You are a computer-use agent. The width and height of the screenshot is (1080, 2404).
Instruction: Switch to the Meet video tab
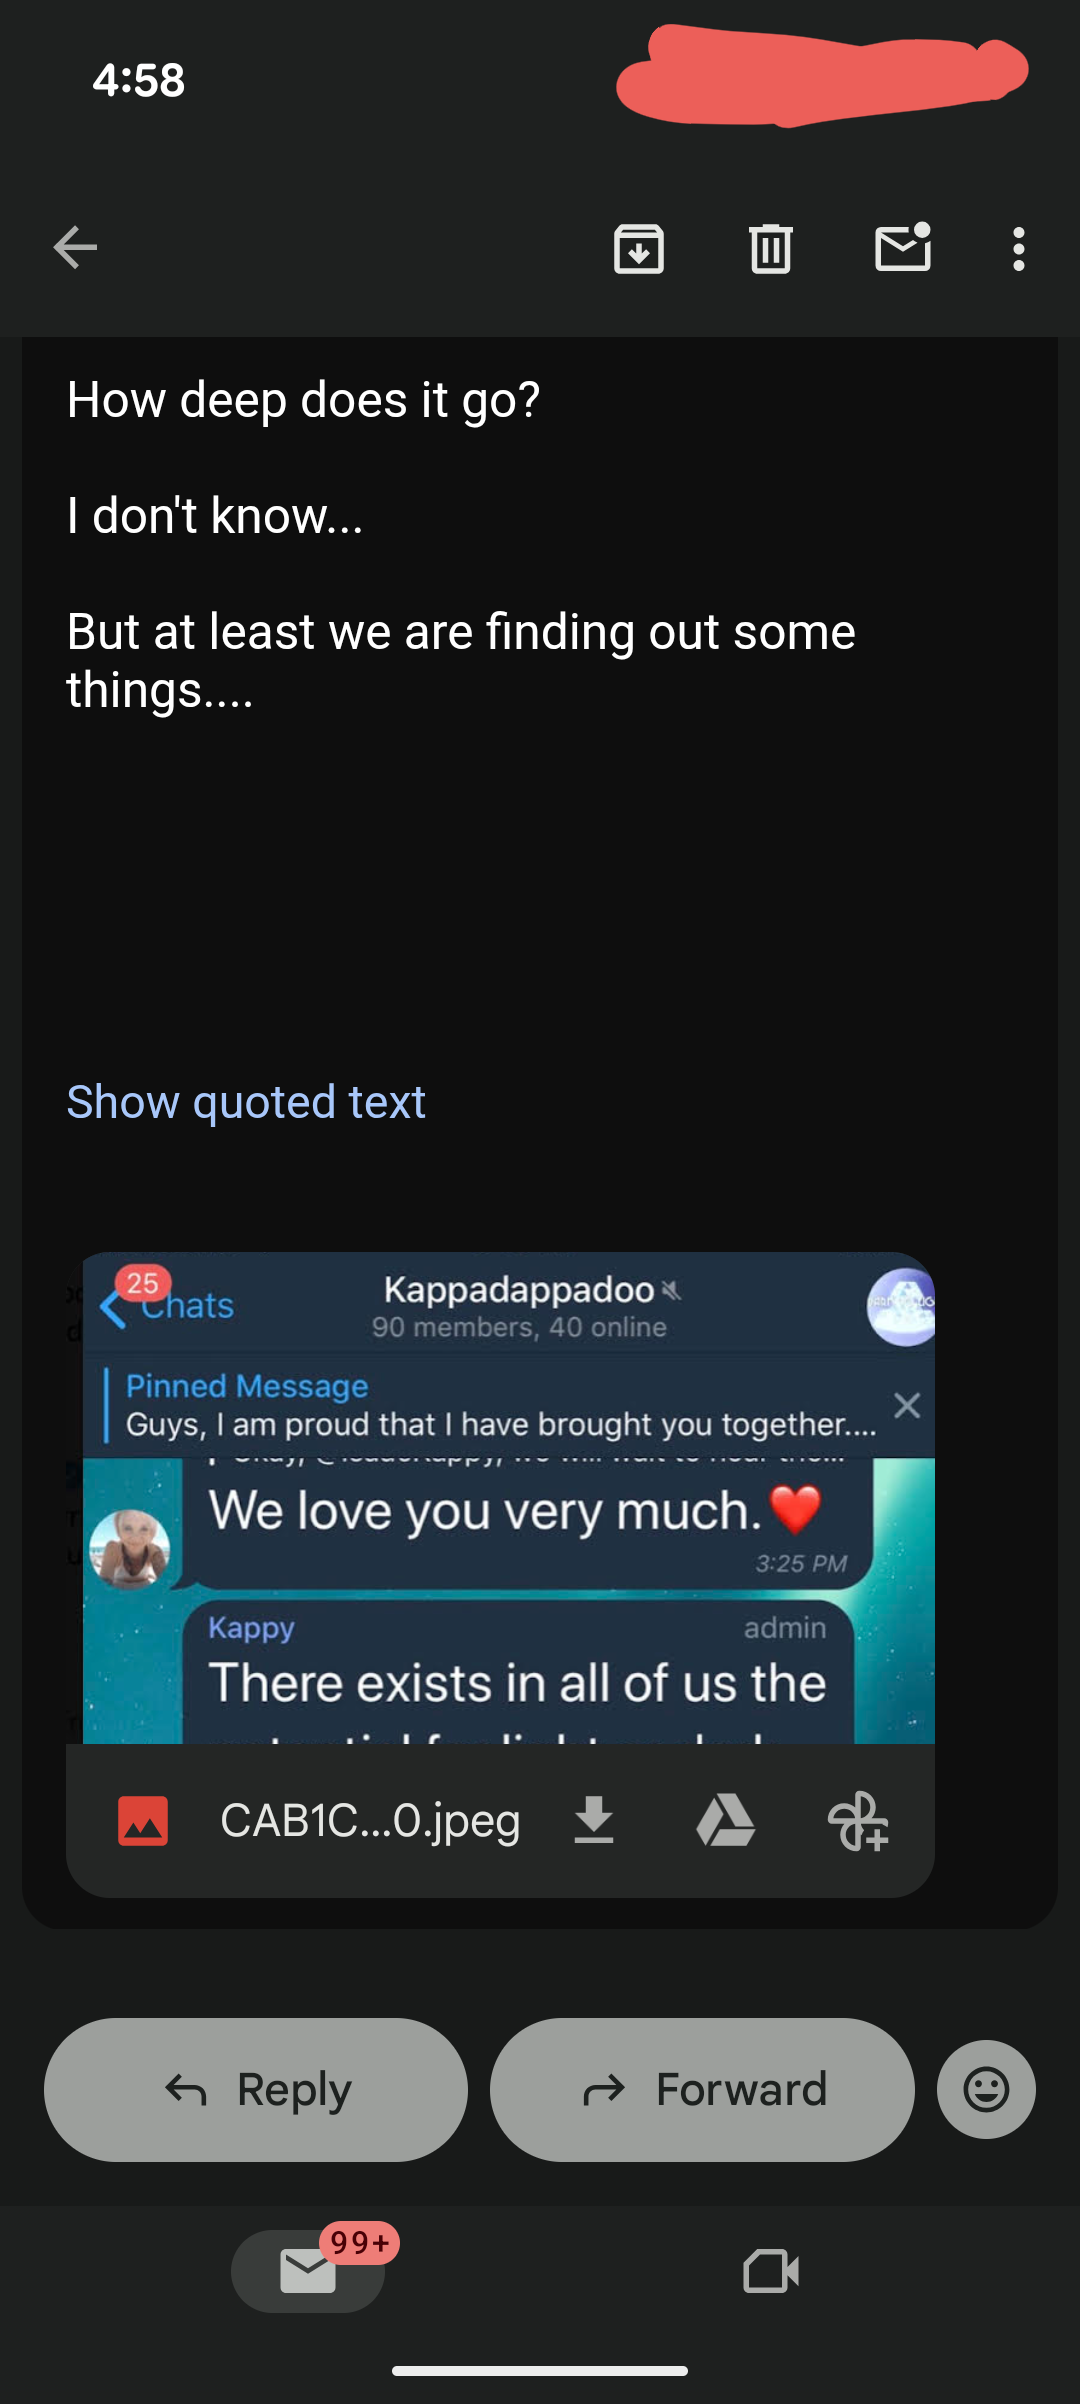coord(771,2272)
